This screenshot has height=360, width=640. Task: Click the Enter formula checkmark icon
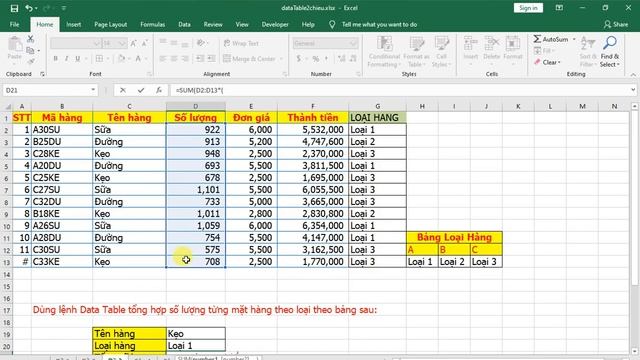click(141, 90)
